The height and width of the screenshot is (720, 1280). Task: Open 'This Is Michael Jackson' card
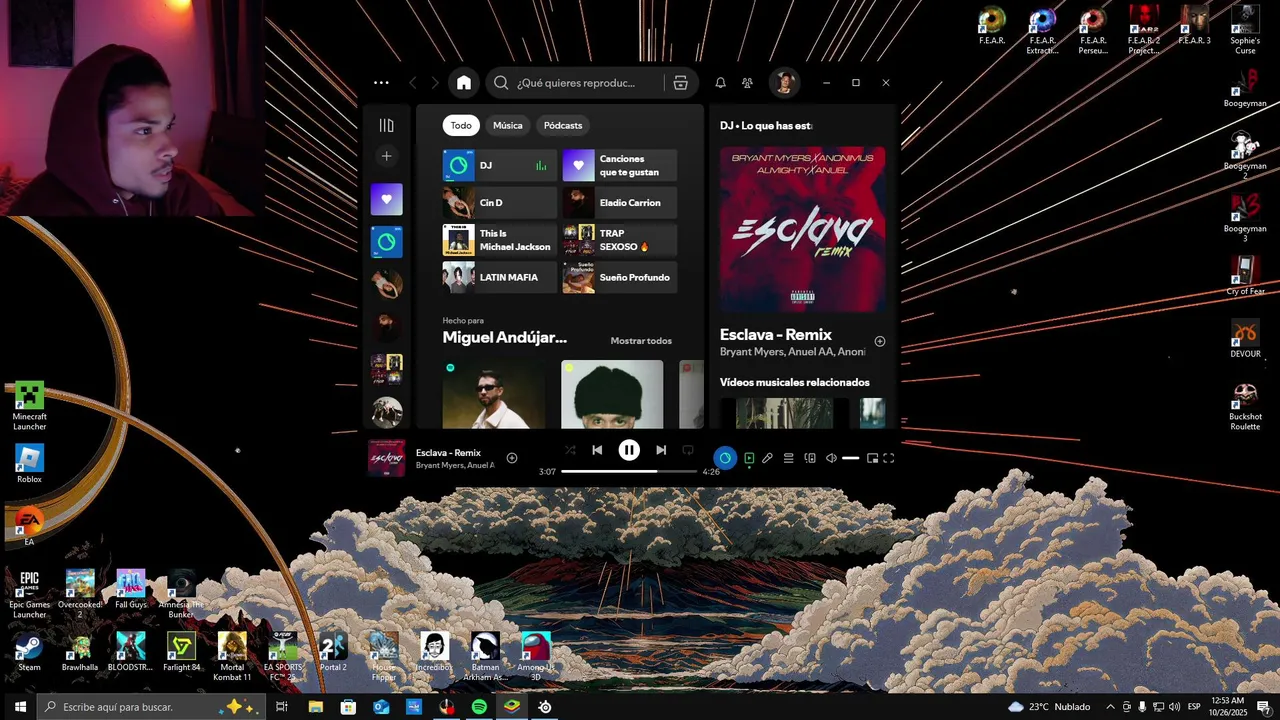click(499, 240)
